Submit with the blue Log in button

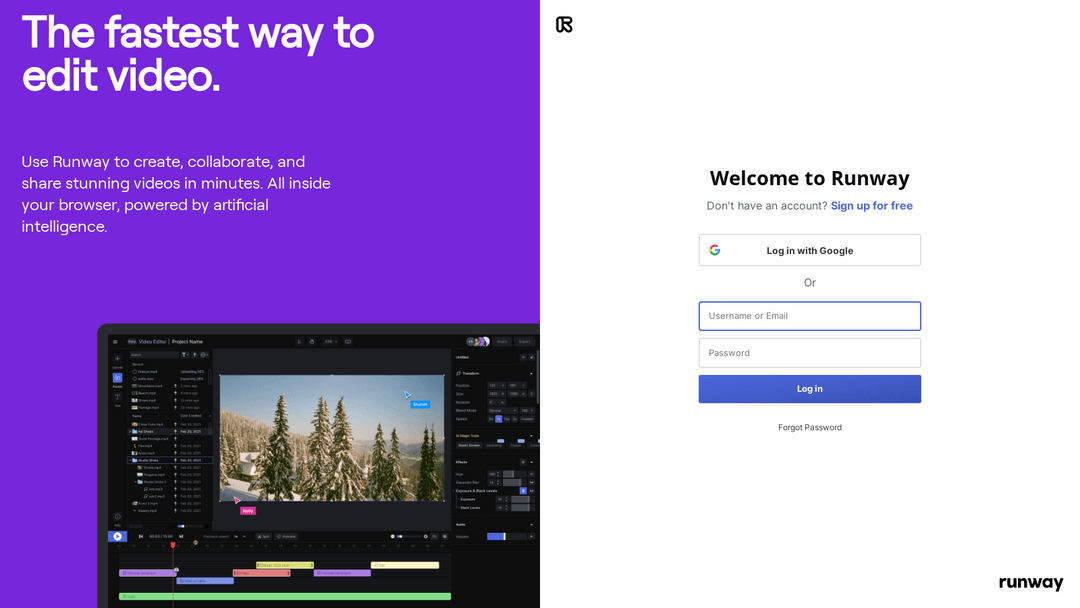(x=809, y=389)
